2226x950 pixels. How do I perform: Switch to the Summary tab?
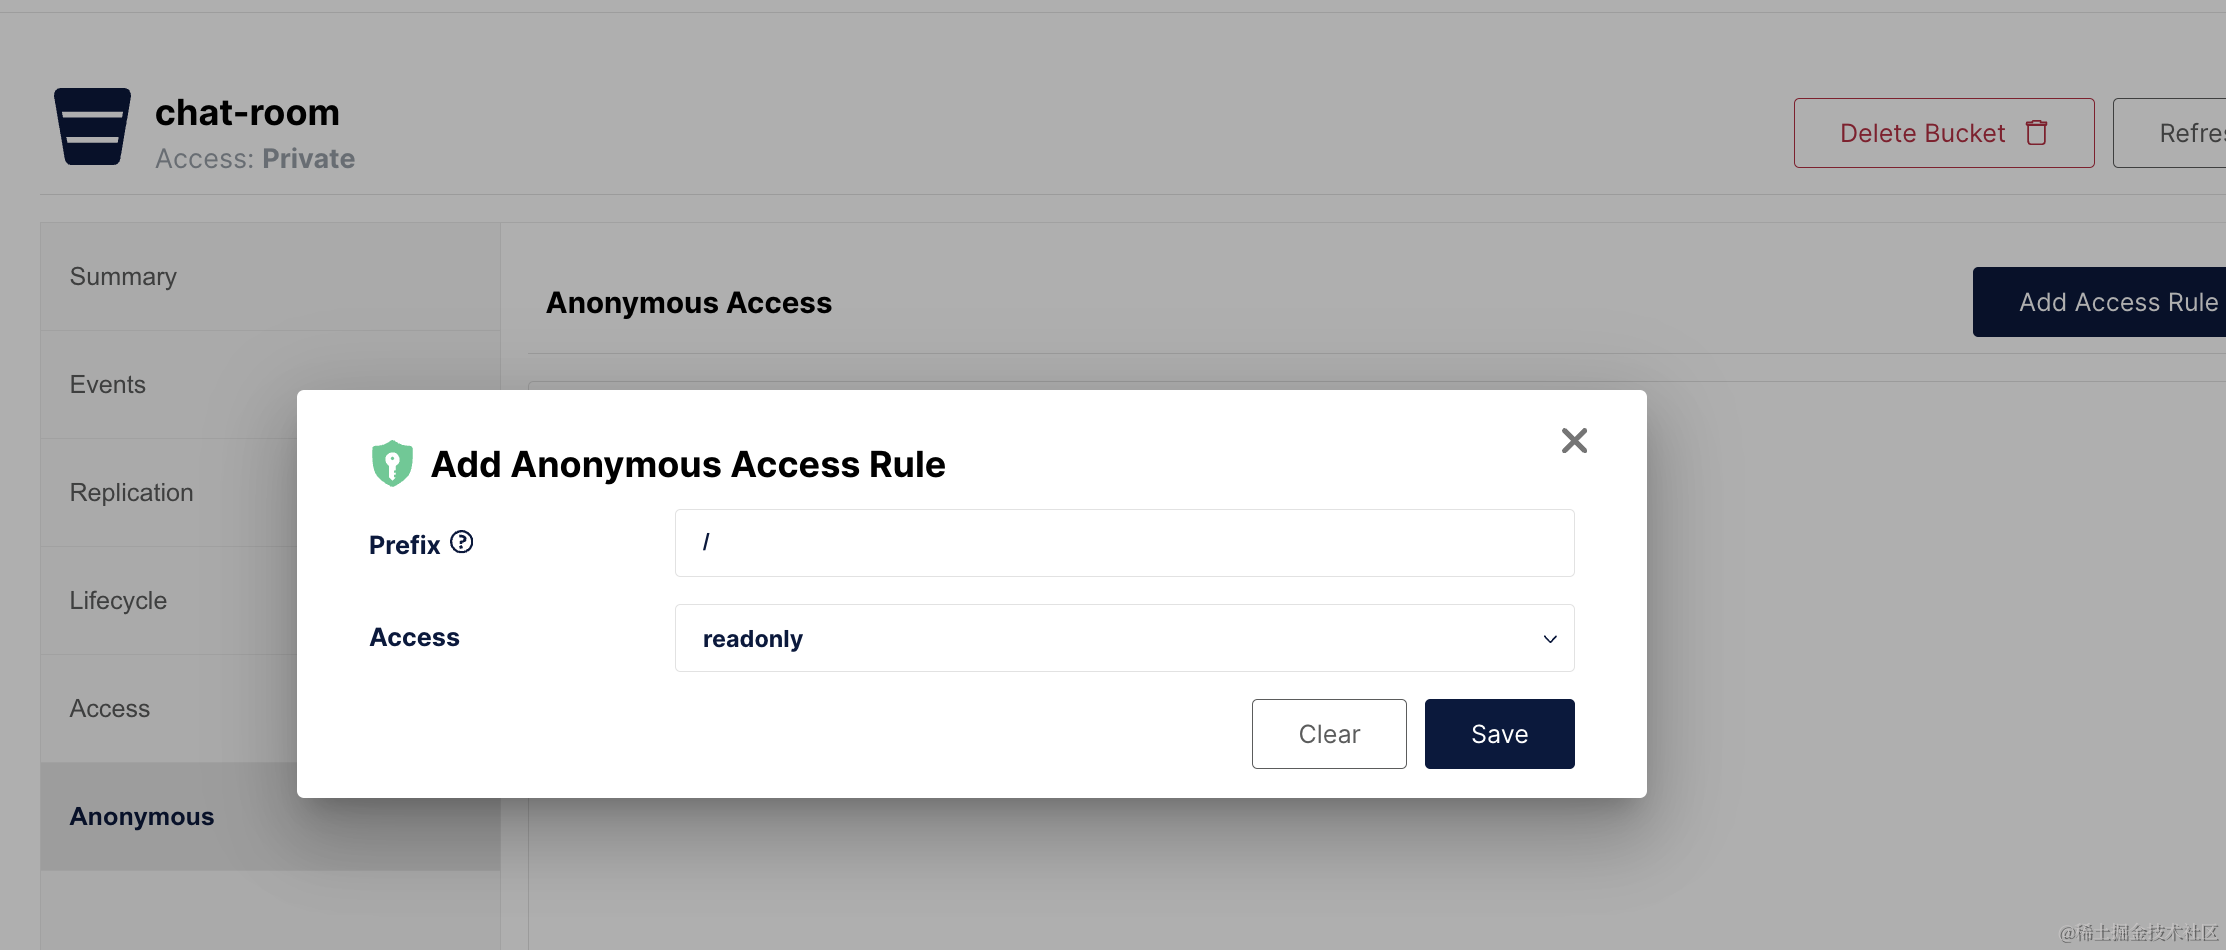(123, 277)
